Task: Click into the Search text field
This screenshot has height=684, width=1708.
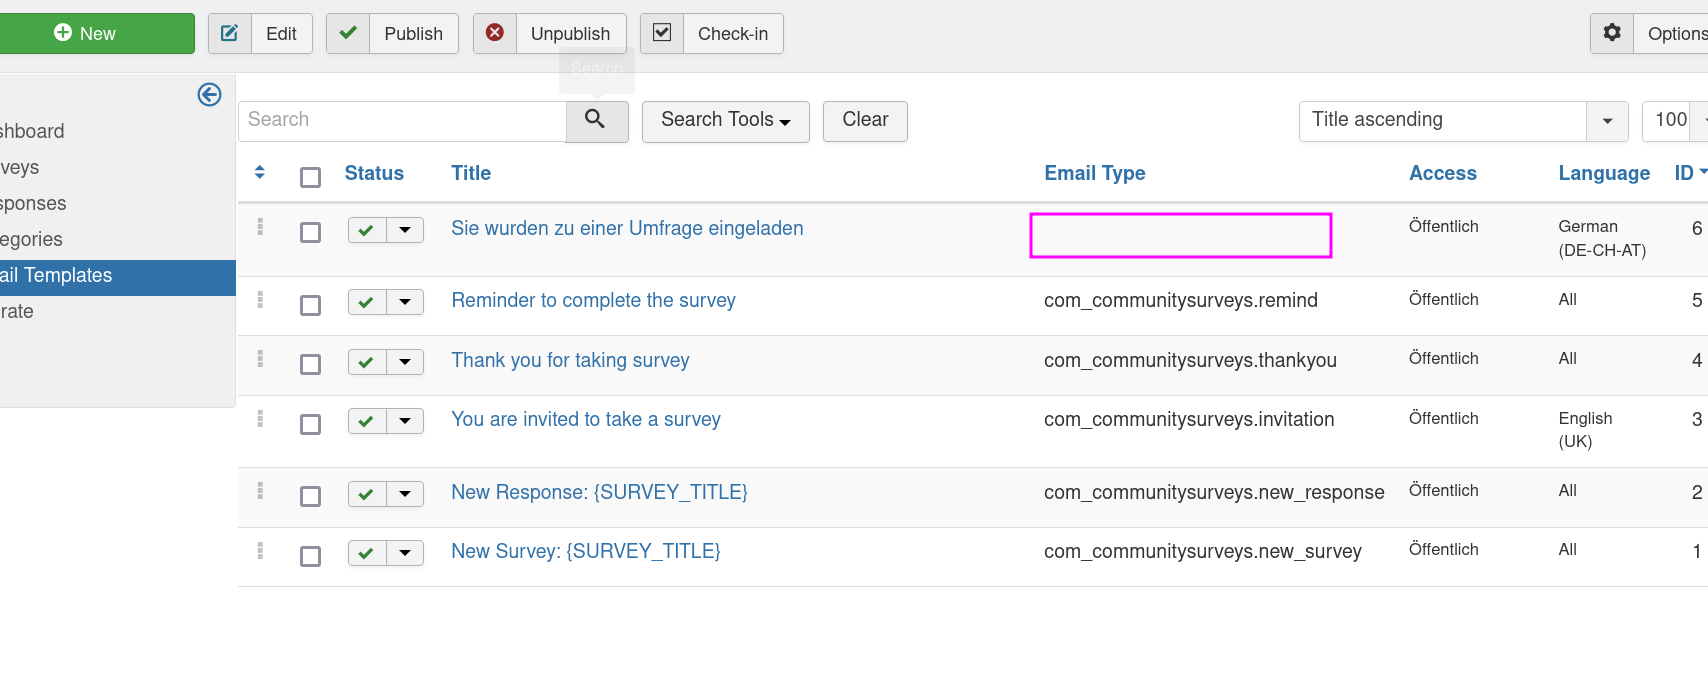Action: (402, 120)
